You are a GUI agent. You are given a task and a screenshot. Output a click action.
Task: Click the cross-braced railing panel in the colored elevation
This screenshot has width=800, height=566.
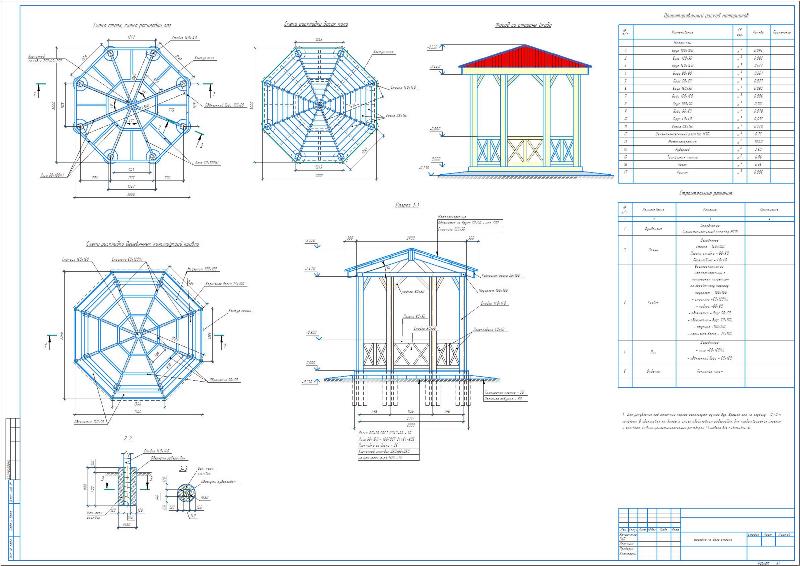coord(525,151)
